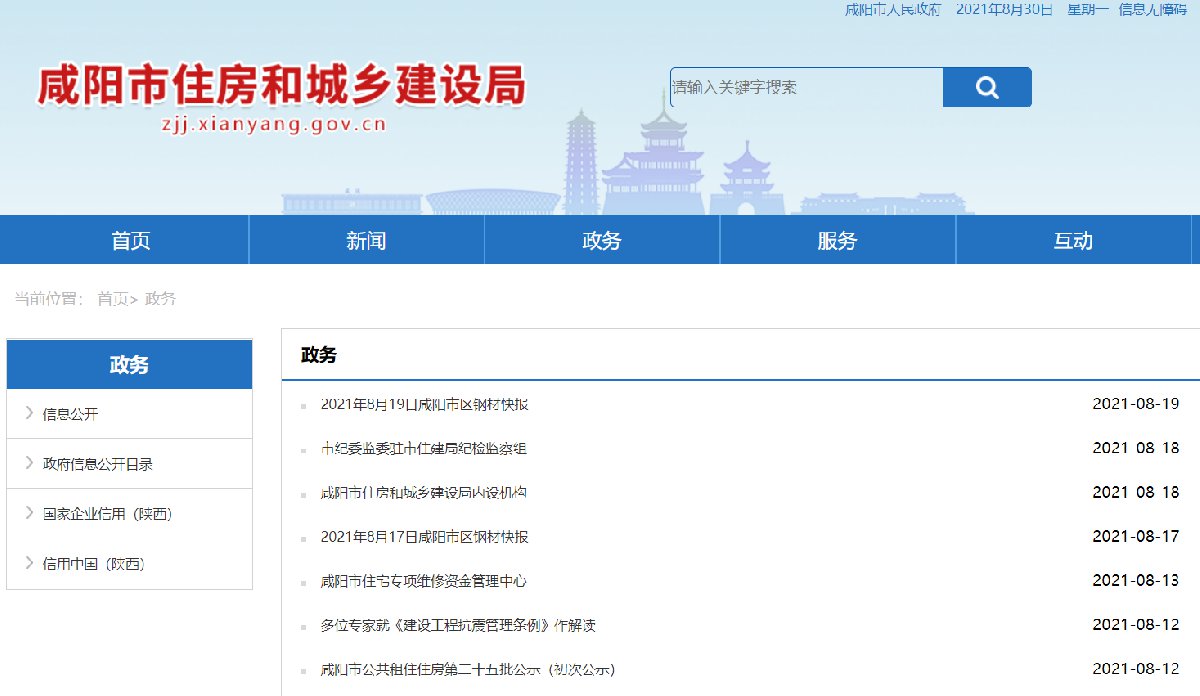Focus the keyword search input field
The height and width of the screenshot is (696, 1200).
[x=805, y=88]
